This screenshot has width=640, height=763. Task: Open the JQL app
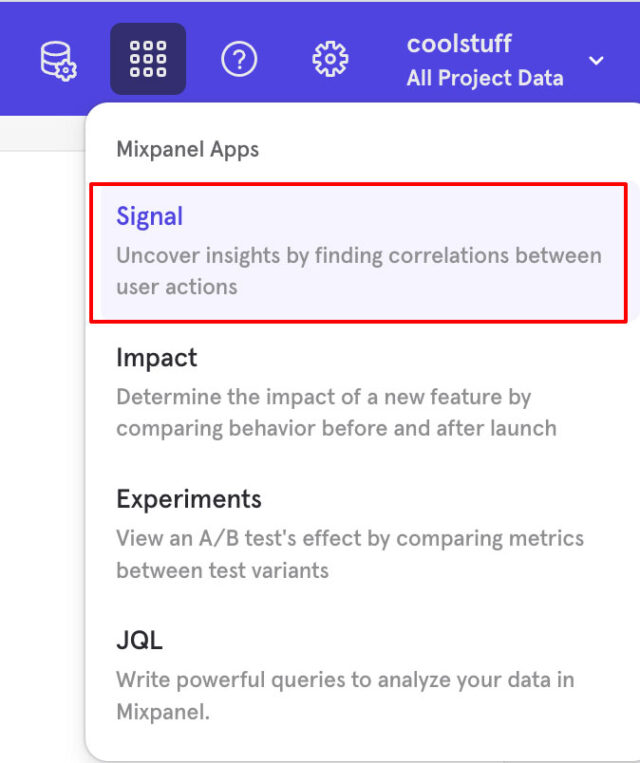tap(140, 640)
